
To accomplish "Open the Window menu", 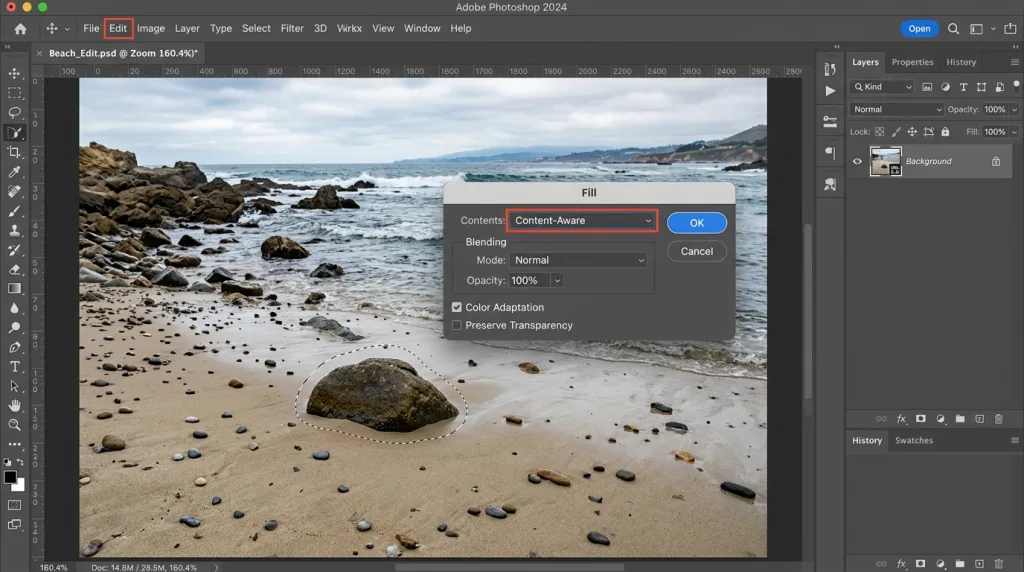I will pyautogui.click(x=422, y=29).
